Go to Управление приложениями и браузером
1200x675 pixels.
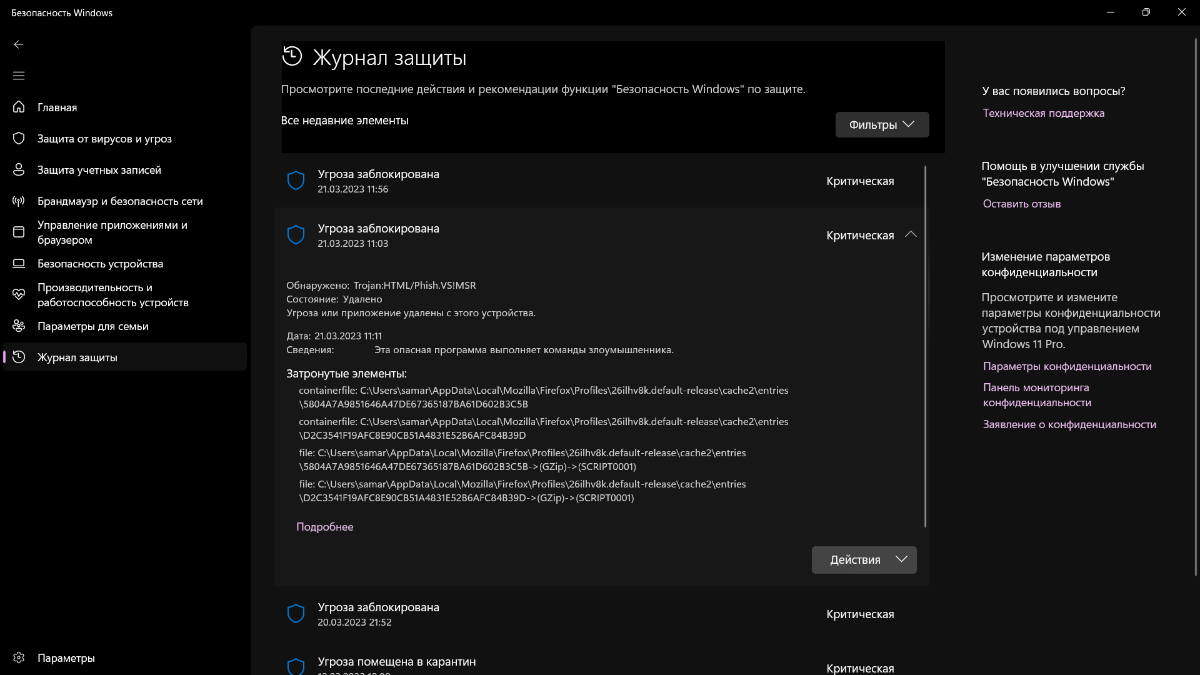pyautogui.click(x=112, y=233)
